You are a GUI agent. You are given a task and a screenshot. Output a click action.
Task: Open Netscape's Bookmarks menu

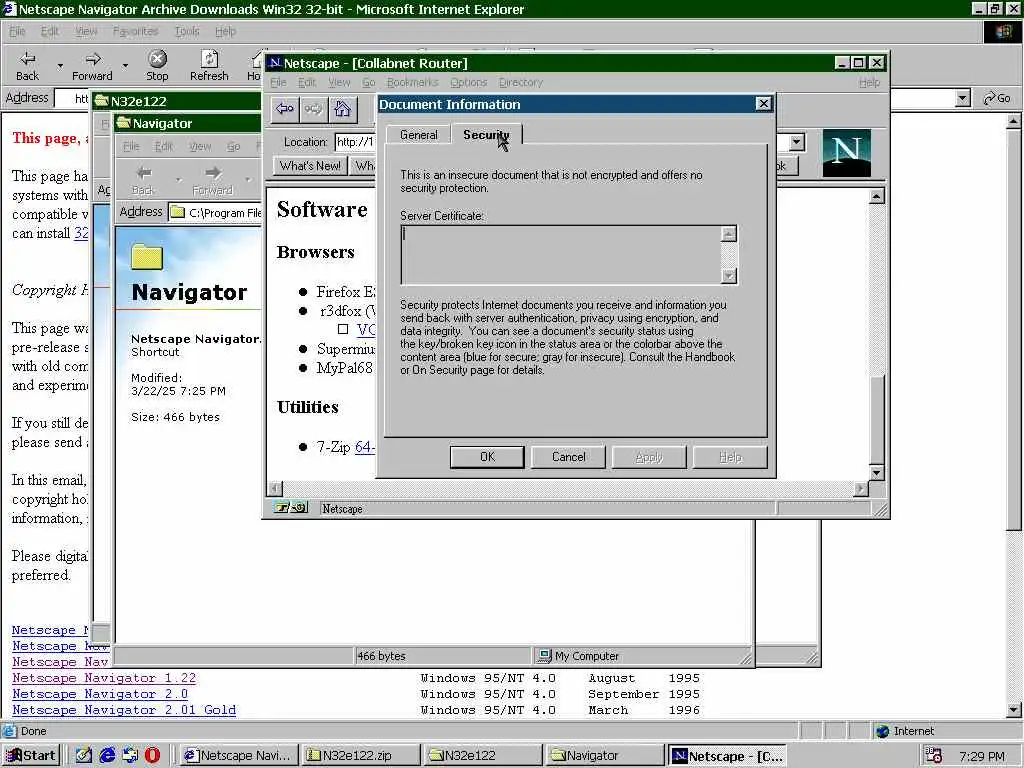tap(412, 82)
